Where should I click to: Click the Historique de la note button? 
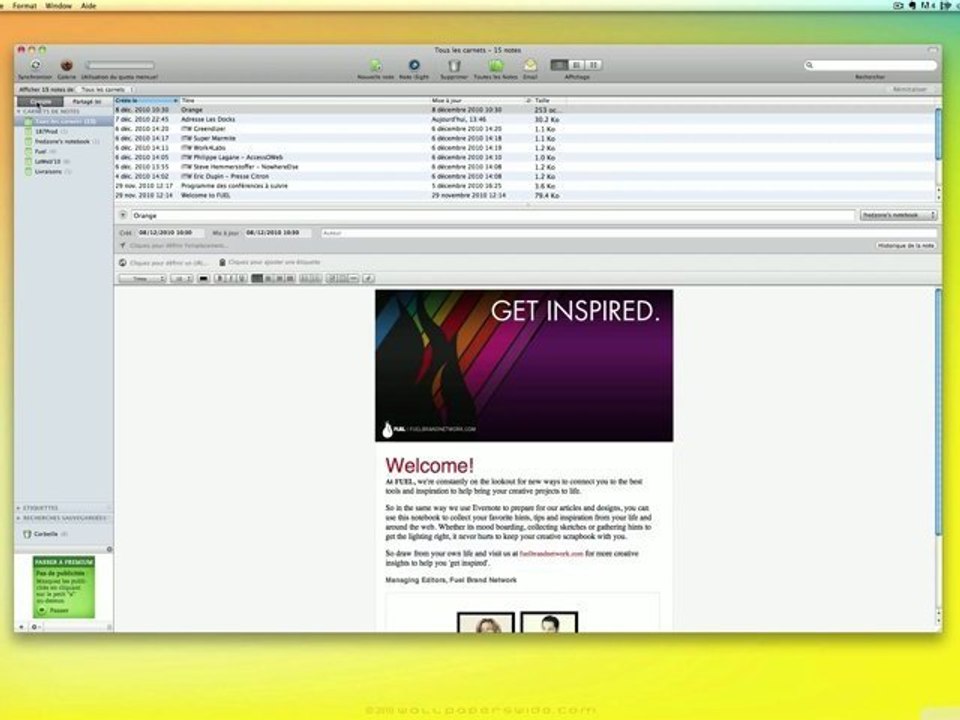coord(906,246)
